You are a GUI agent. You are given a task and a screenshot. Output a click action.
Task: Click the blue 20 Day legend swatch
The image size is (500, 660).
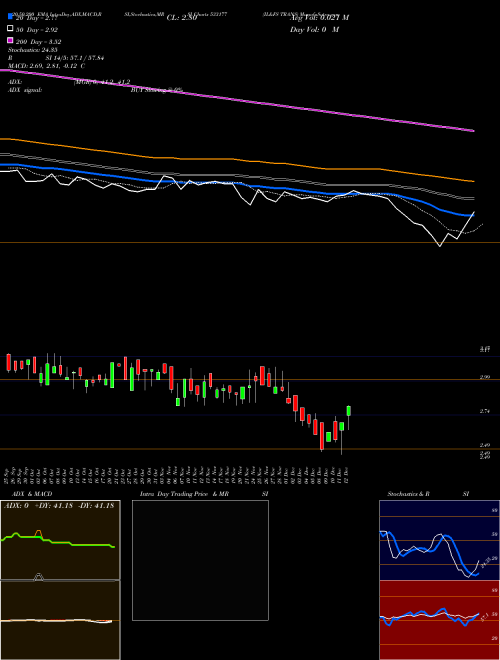pyautogui.click(x=11, y=17)
